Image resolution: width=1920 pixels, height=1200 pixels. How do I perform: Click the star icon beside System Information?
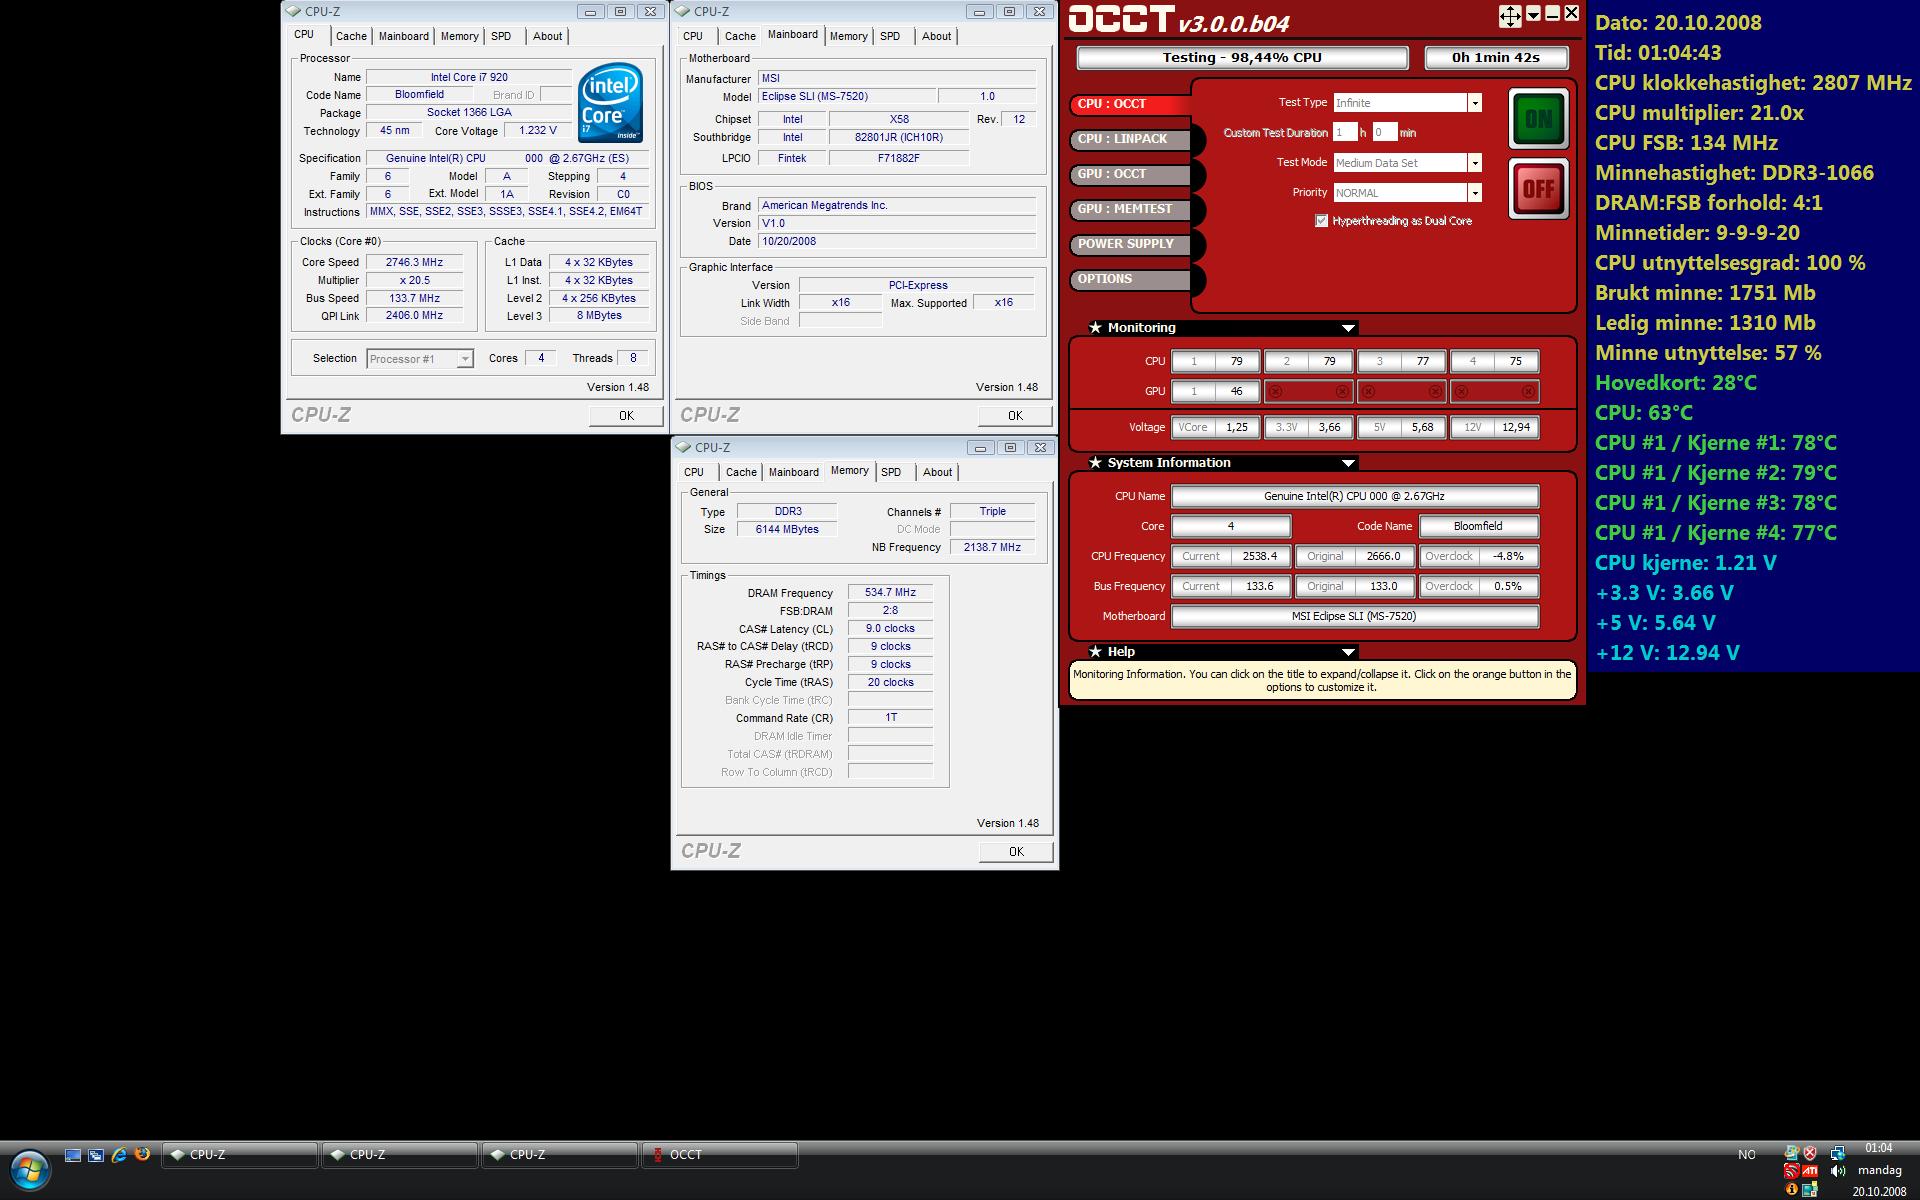tap(1095, 463)
